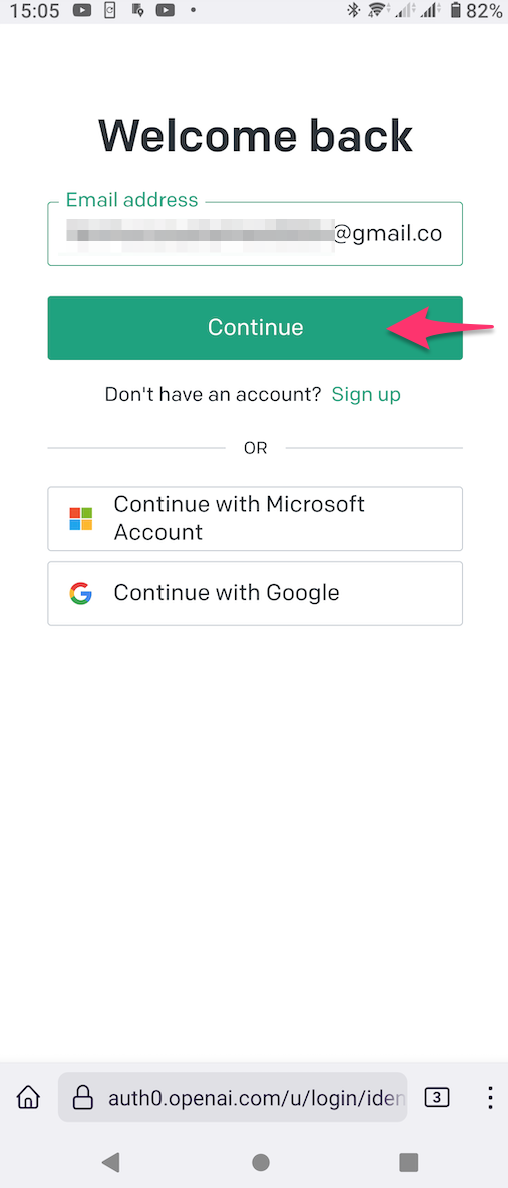Viewport: 508px width, 1188px height.
Task: Tap the padlock site security icon
Action: pos(83,1097)
